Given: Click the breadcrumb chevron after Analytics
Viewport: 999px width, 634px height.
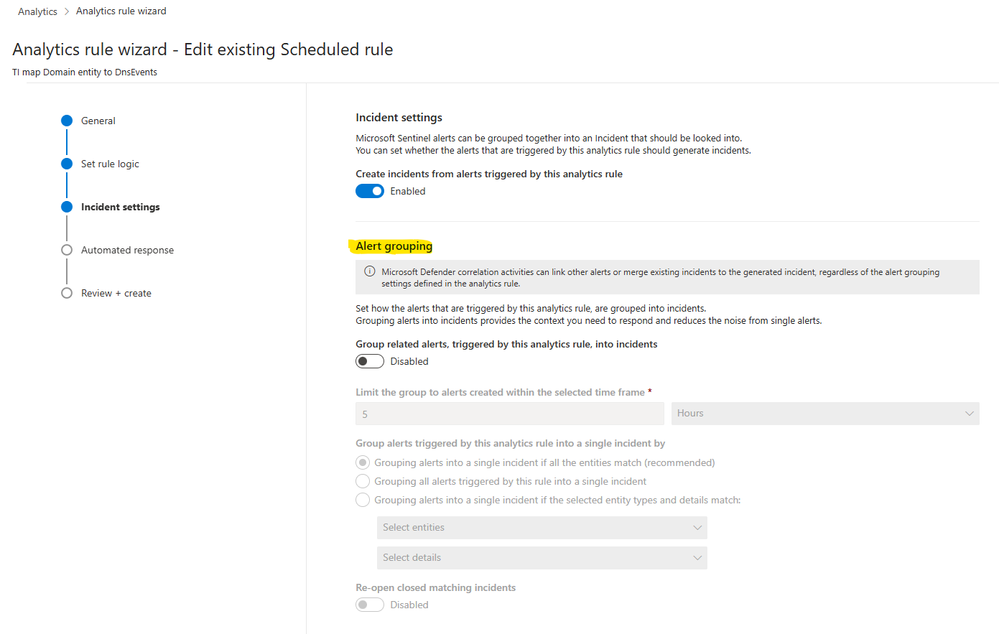Looking at the screenshot, I should pyautogui.click(x=67, y=11).
